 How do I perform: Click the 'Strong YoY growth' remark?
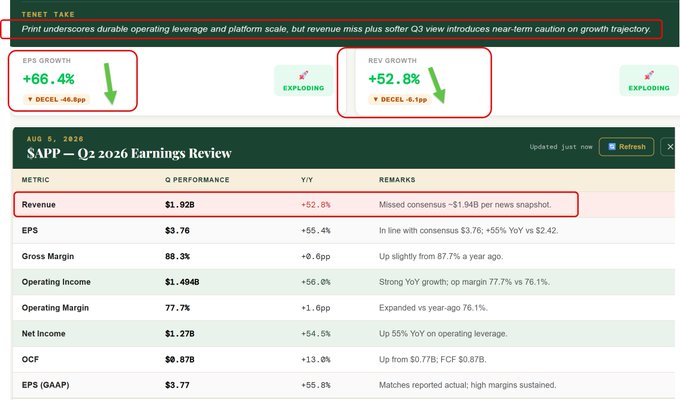464,282
